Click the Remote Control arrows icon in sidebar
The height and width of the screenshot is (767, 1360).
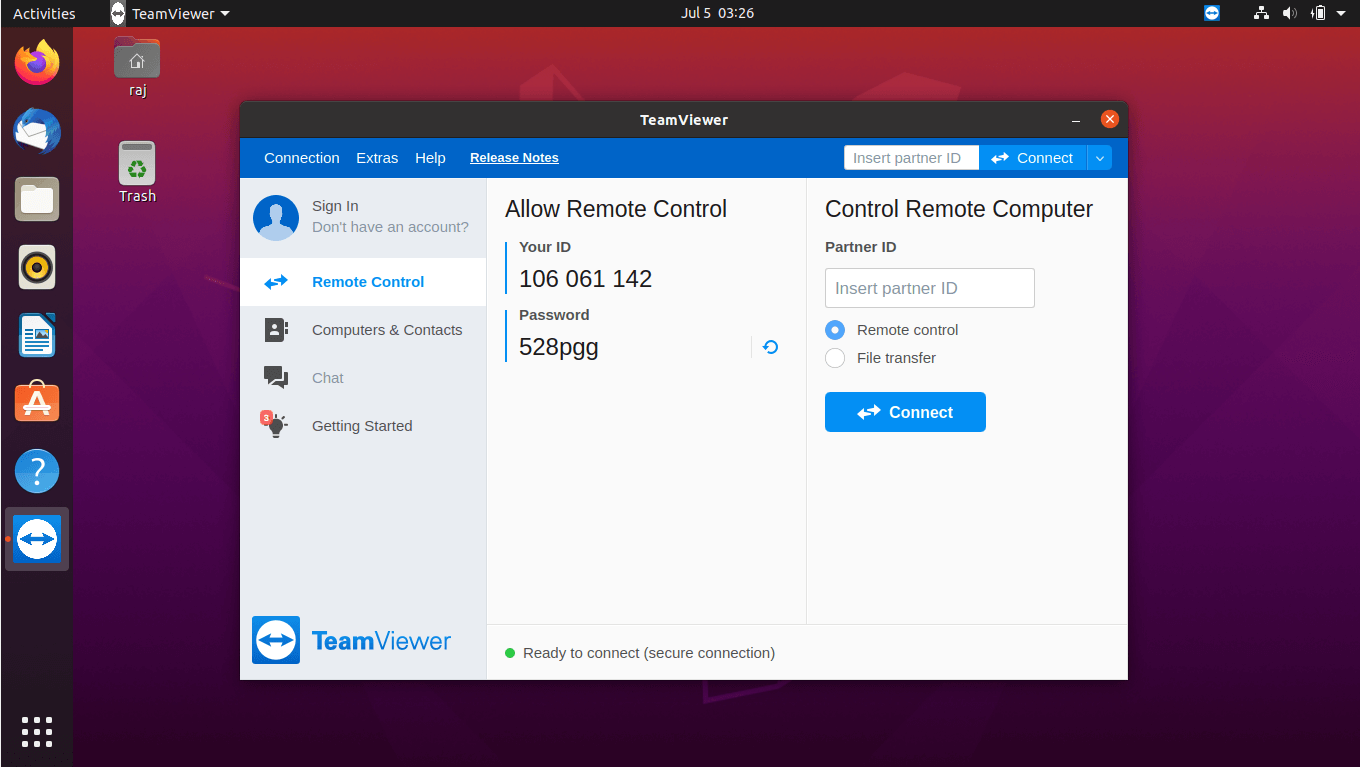coord(276,282)
